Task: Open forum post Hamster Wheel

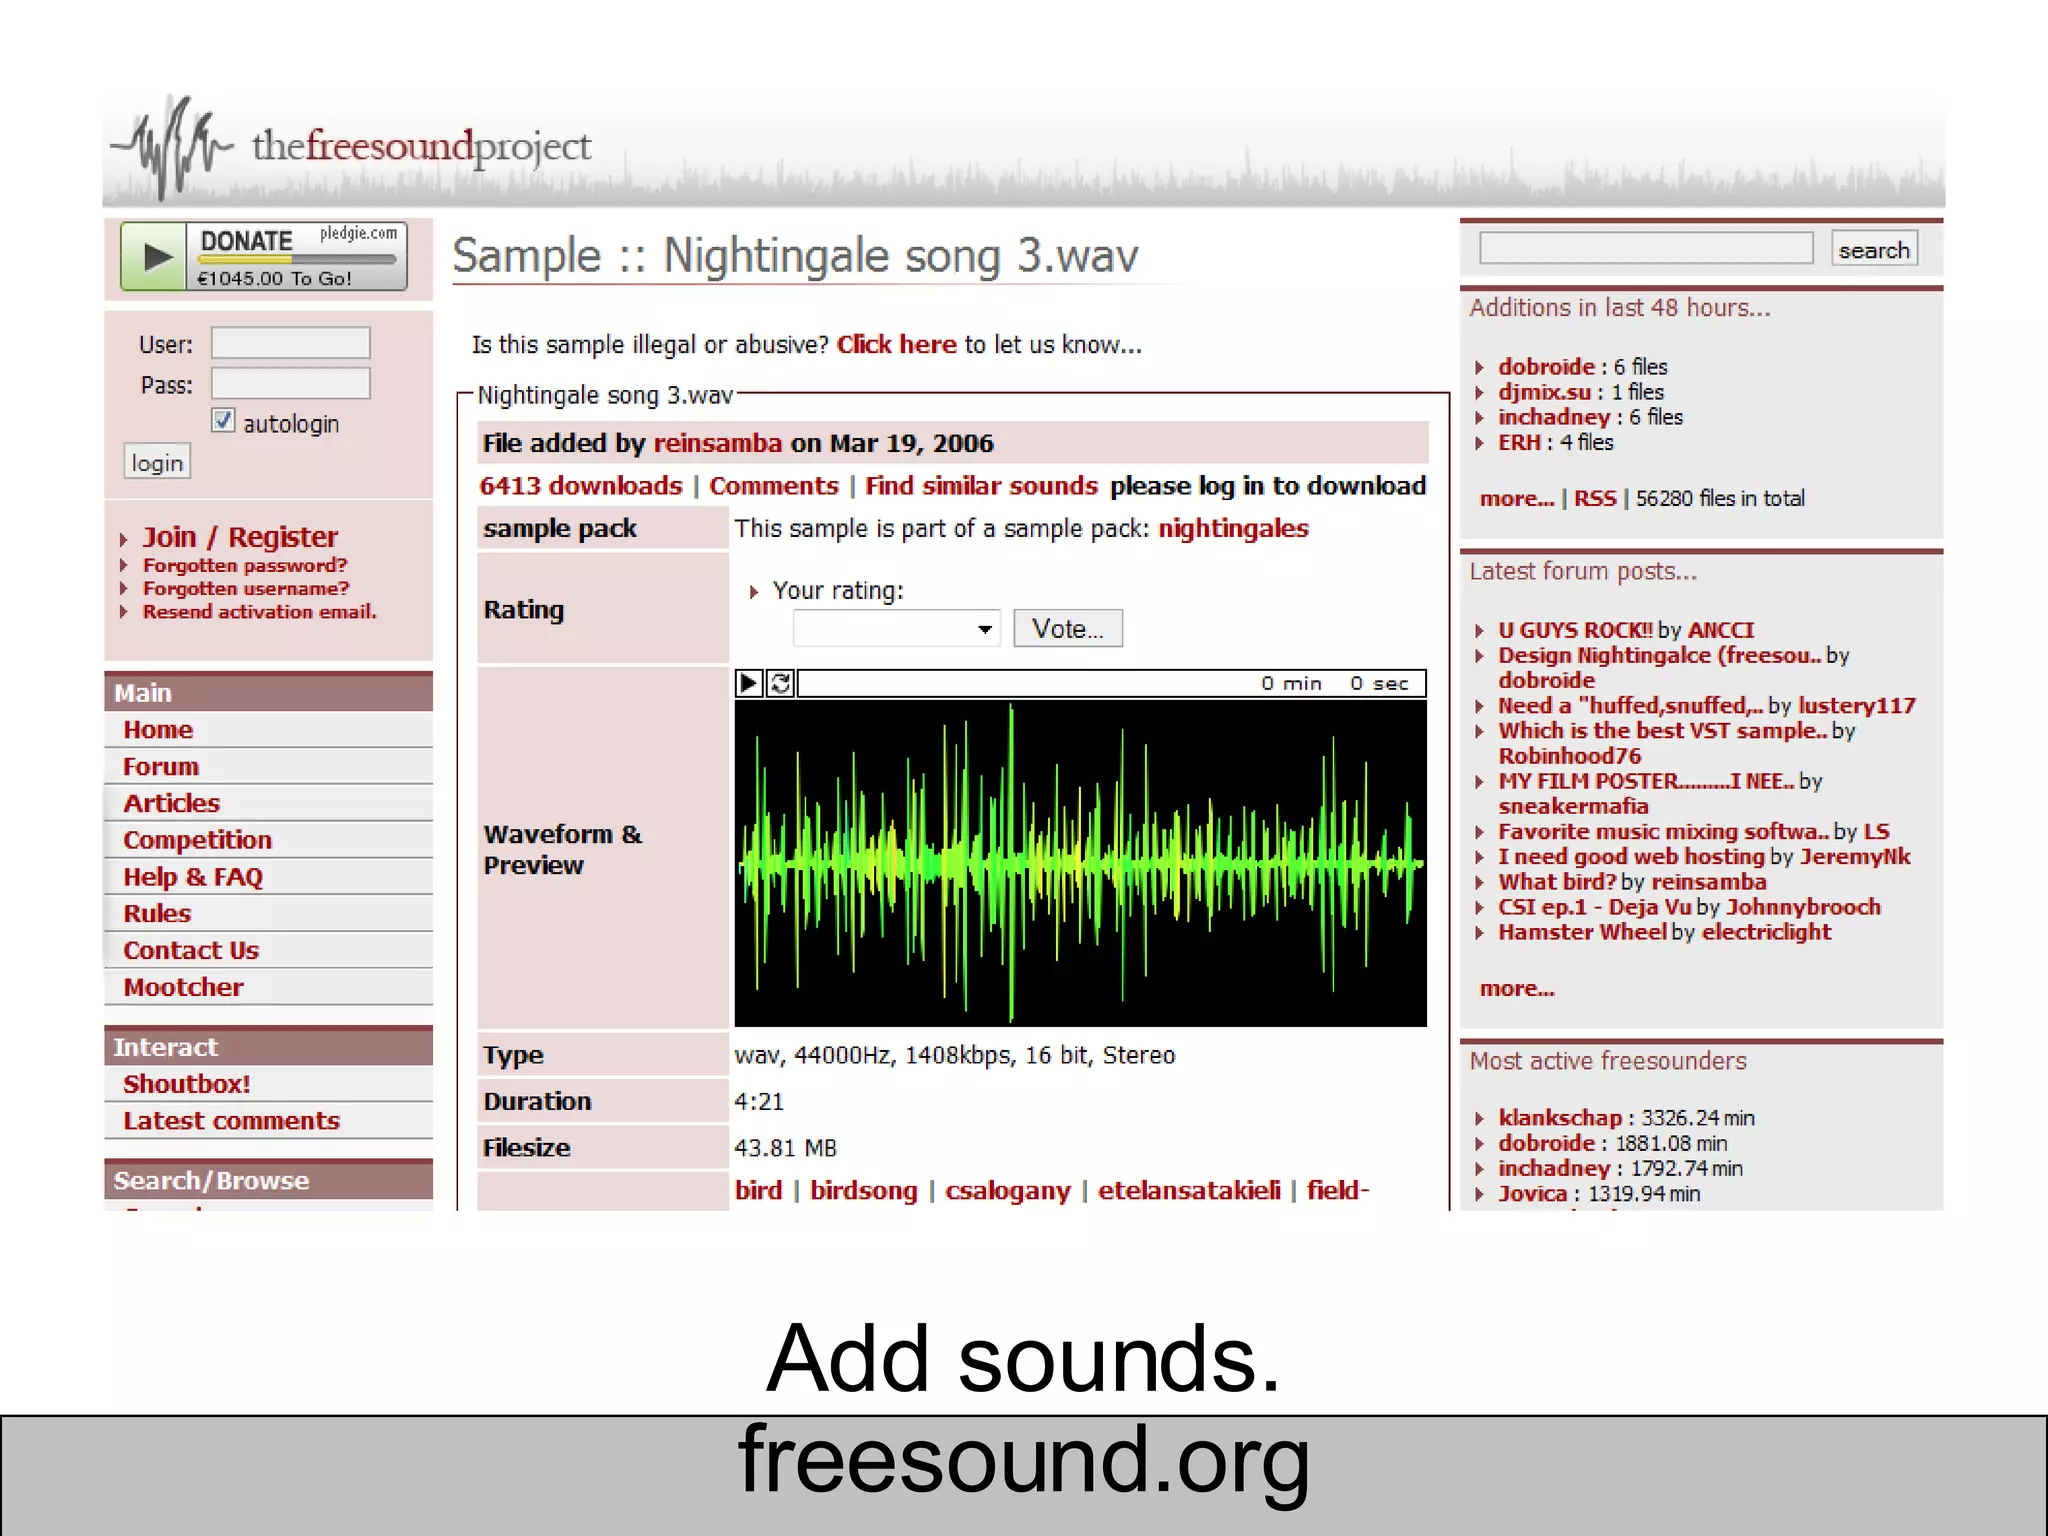Action: (1582, 932)
